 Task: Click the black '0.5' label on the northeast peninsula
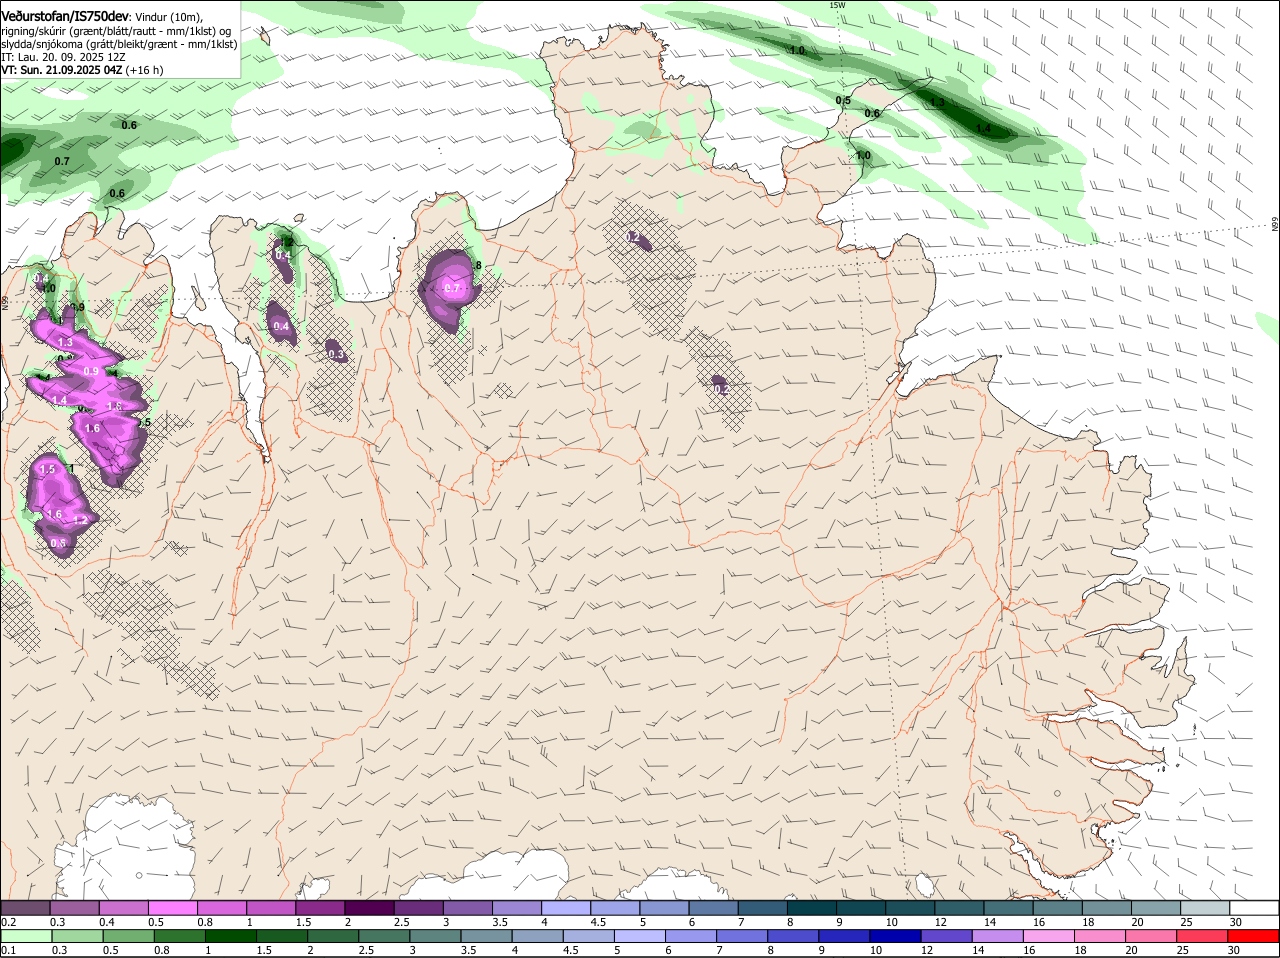click(843, 100)
